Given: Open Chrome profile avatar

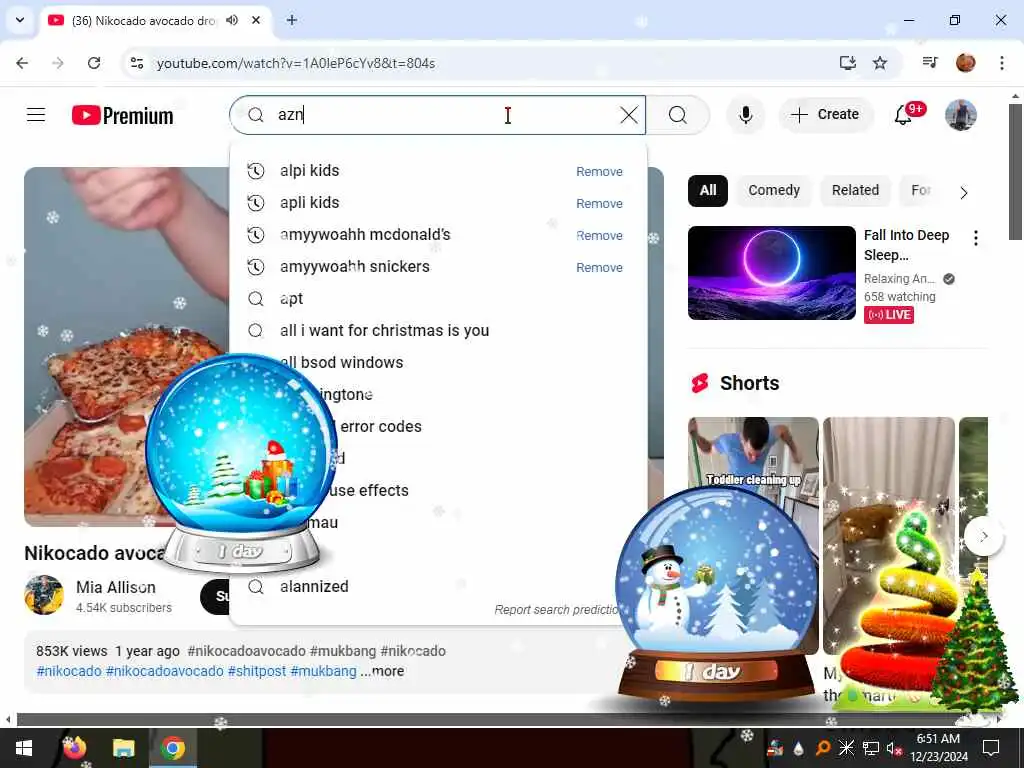Looking at the screenshot, I should tap(965, 63).
